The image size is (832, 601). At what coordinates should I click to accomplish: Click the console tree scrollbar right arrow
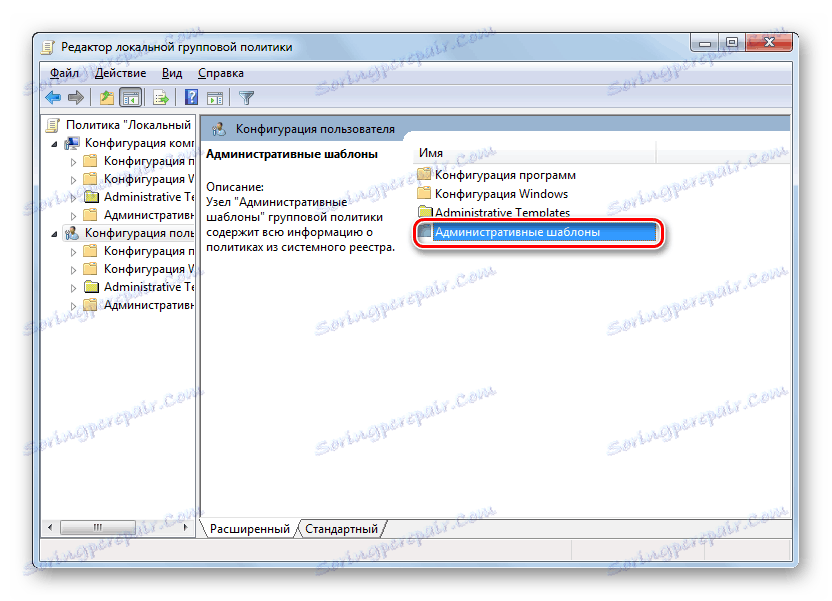tap(185, 527)
